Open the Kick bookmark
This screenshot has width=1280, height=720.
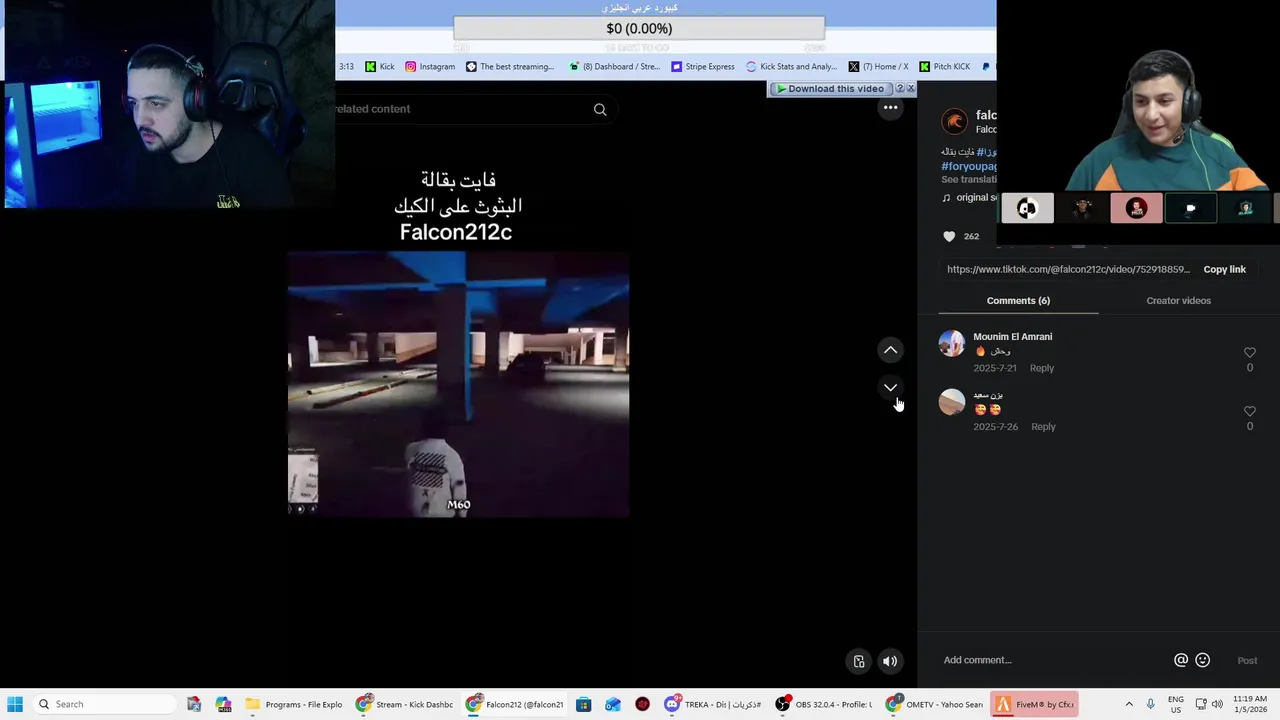pyautogui.click(x=379, y=66)
